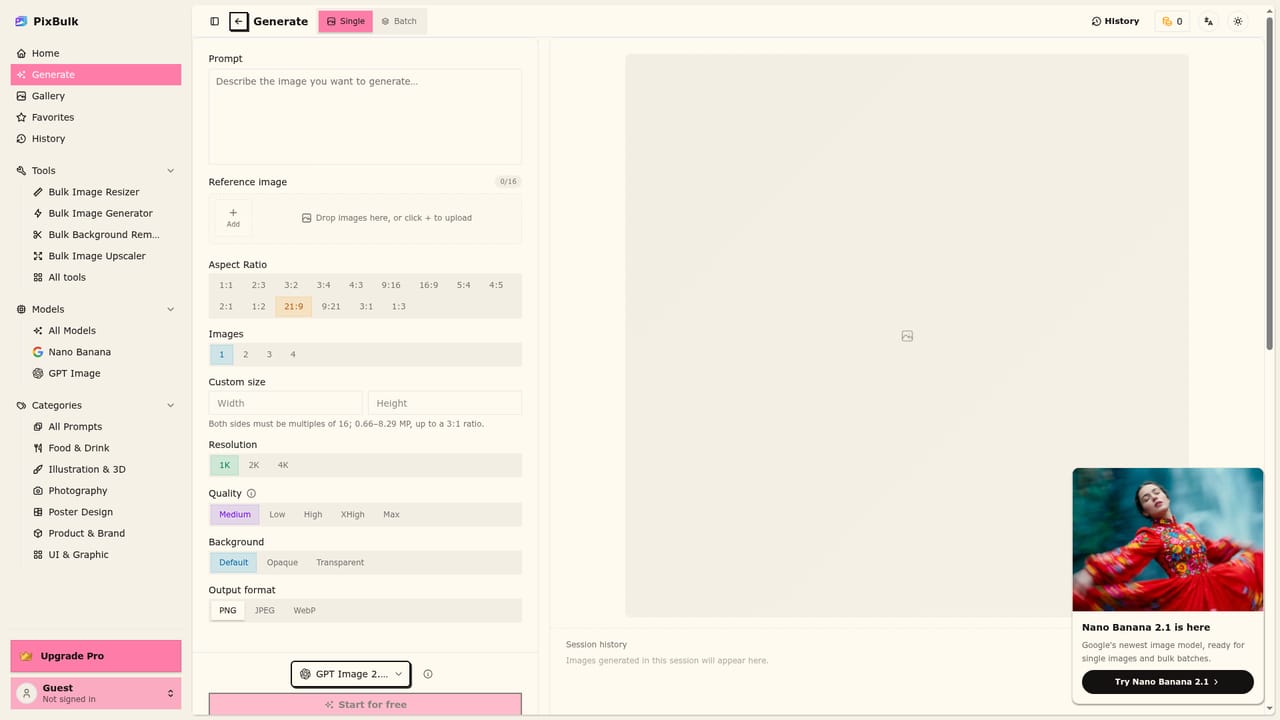Click the Upgrade Pro button
This screenshot has height=720, width=1280.
[x=96, y=656]
